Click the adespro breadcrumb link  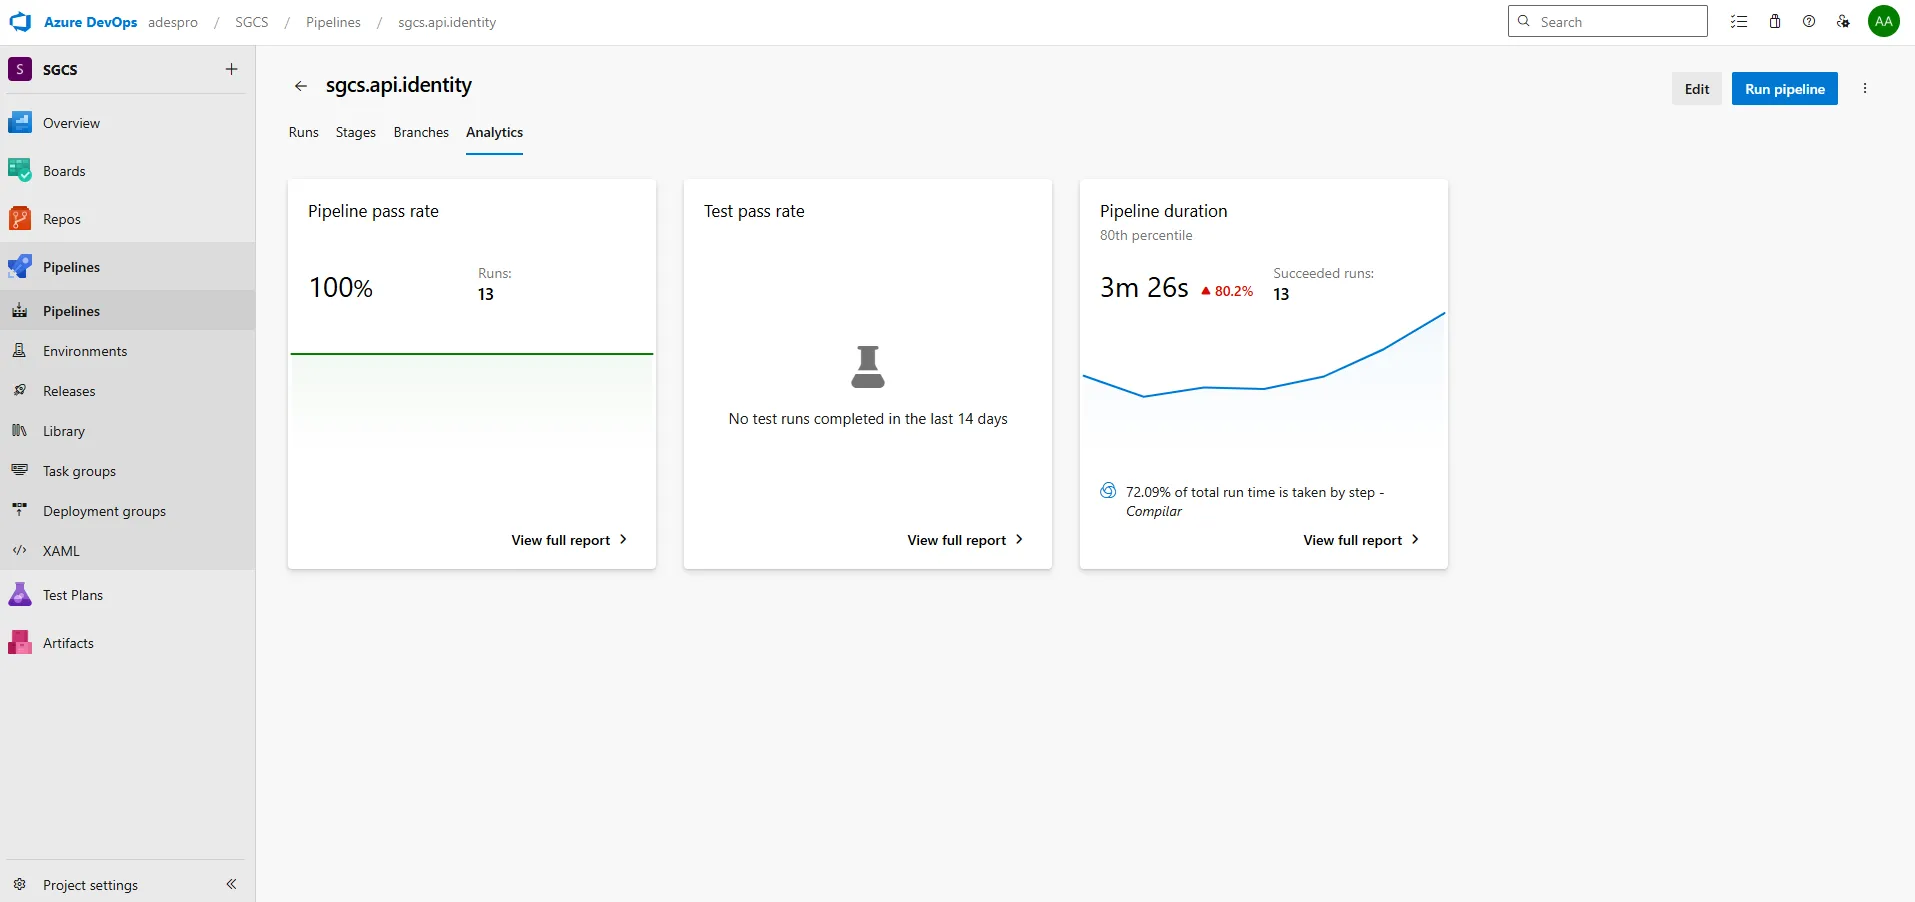pyautogui.click(x=173, y=22)
